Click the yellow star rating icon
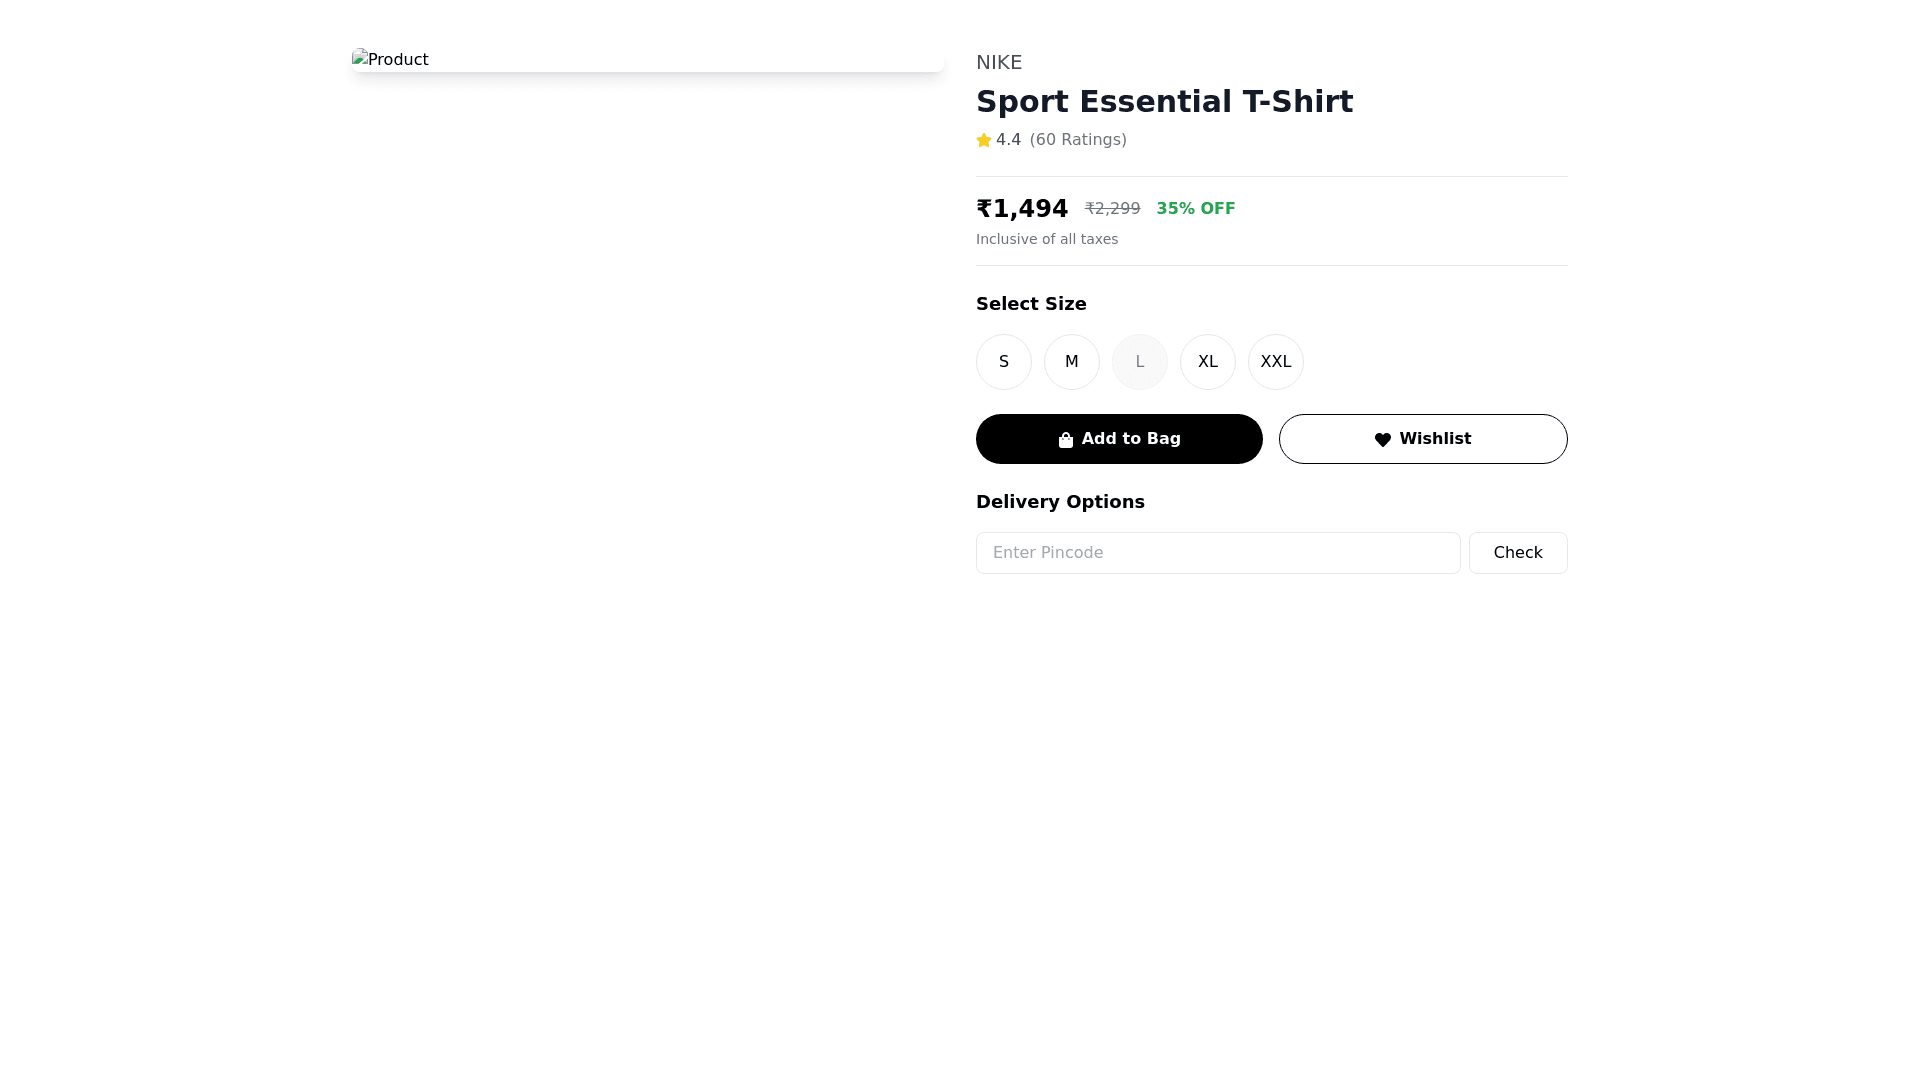This screenshot has height=1080, width=1920. coord(984,141)
